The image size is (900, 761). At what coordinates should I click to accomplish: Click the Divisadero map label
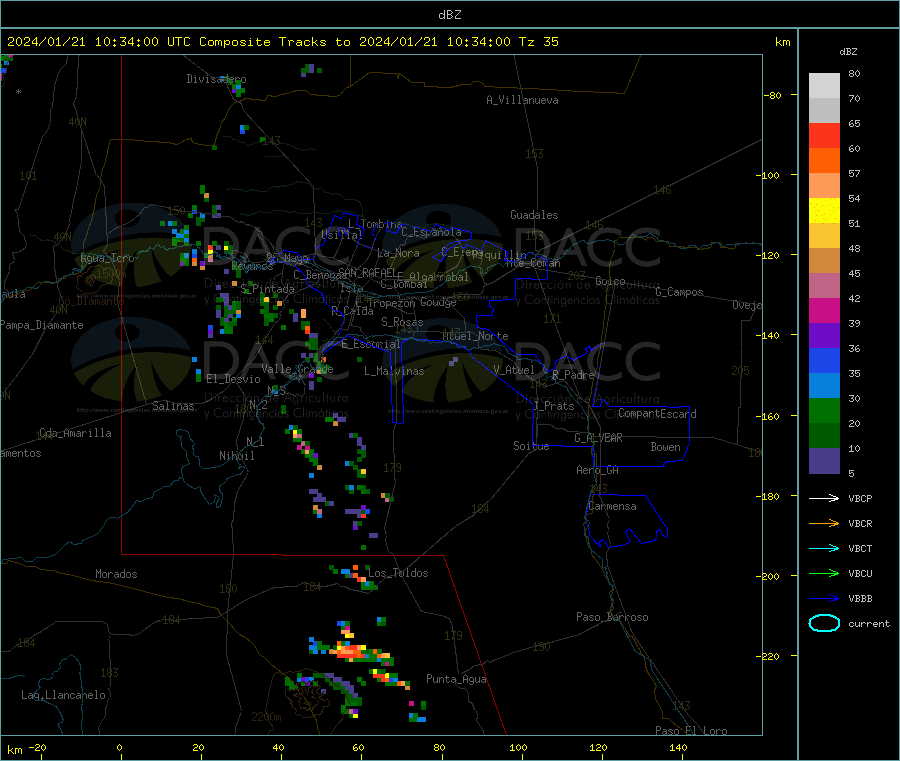(x=216, y=79)
